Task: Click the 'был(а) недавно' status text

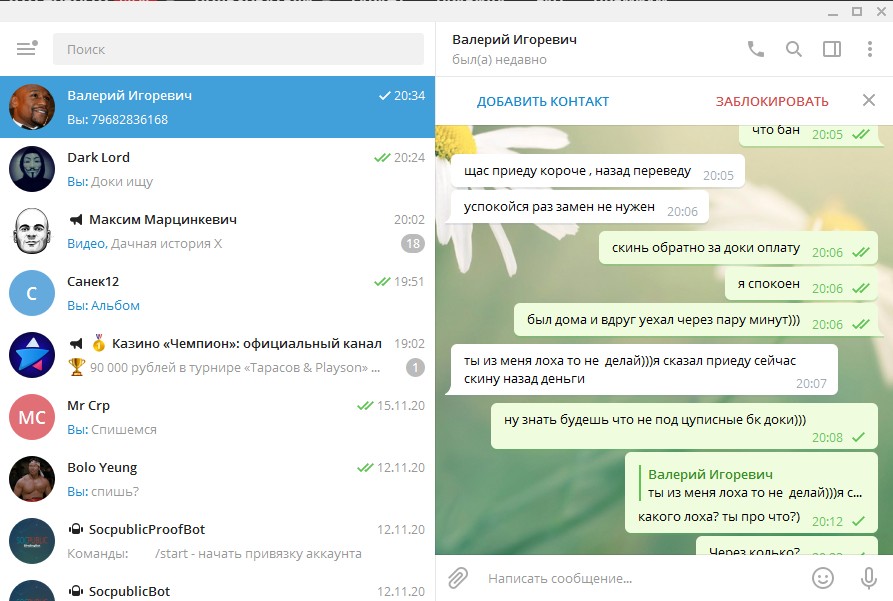Action: [499, 60]
